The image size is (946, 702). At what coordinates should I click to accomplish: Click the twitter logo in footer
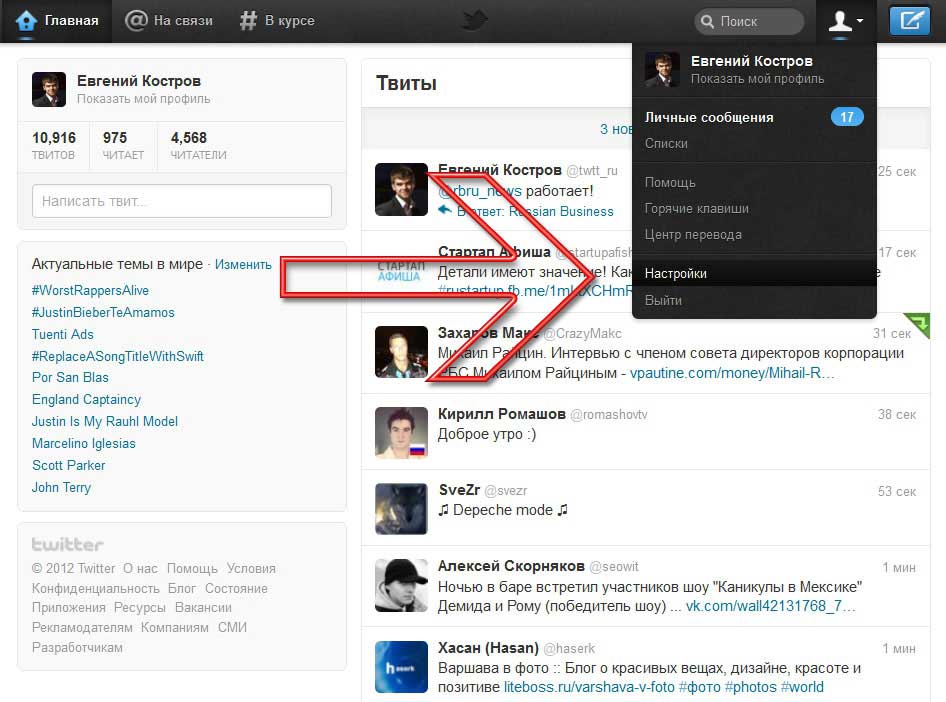[68, 545]
